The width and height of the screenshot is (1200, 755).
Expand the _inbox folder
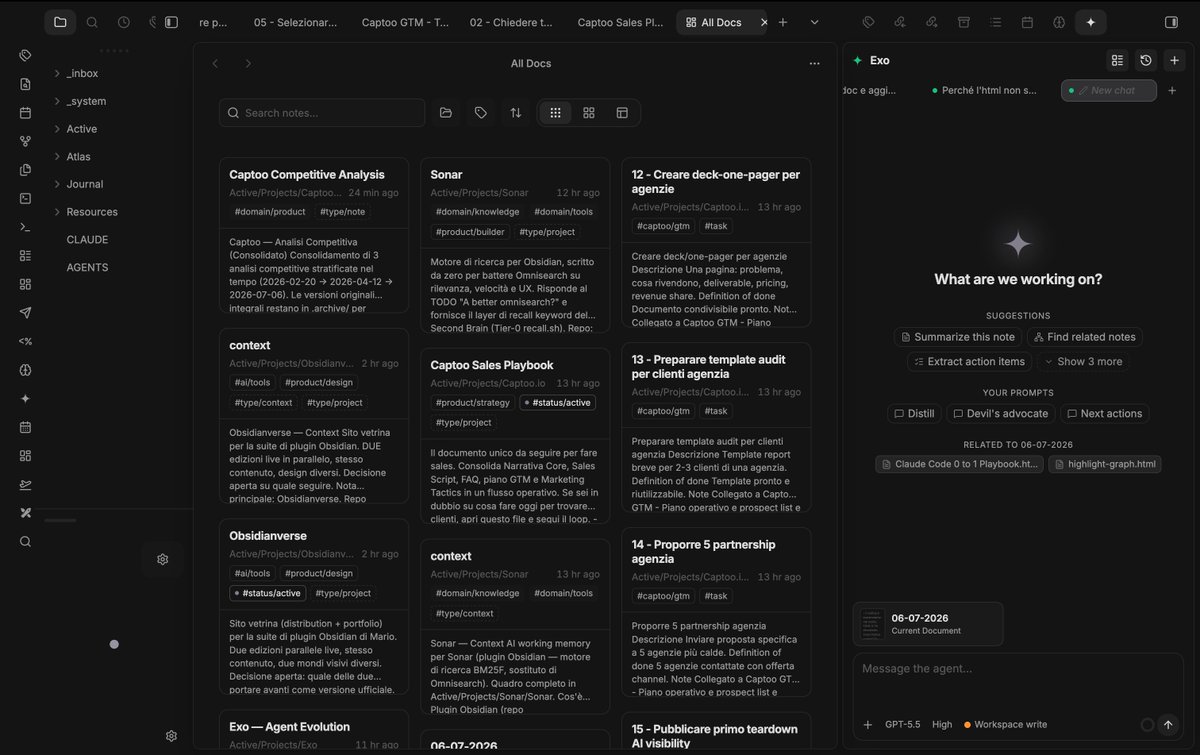[x=57, y=73]
